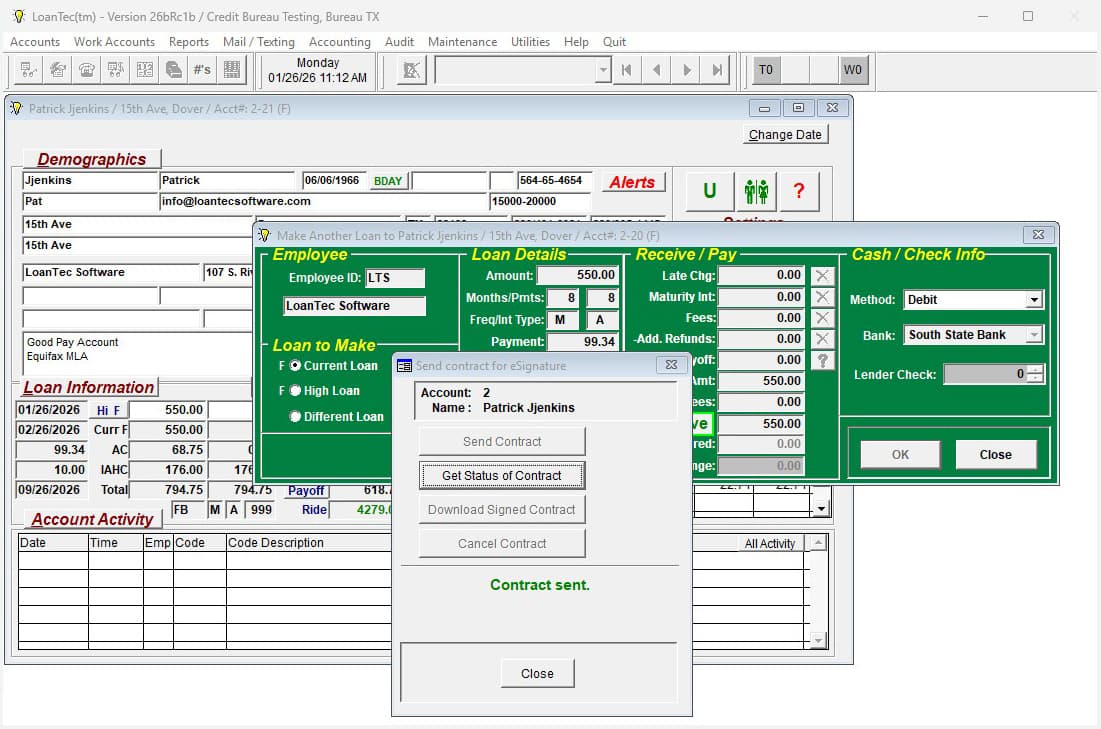
Task: Click the Employee ID field LTS
Action: [x=395, y=278]
